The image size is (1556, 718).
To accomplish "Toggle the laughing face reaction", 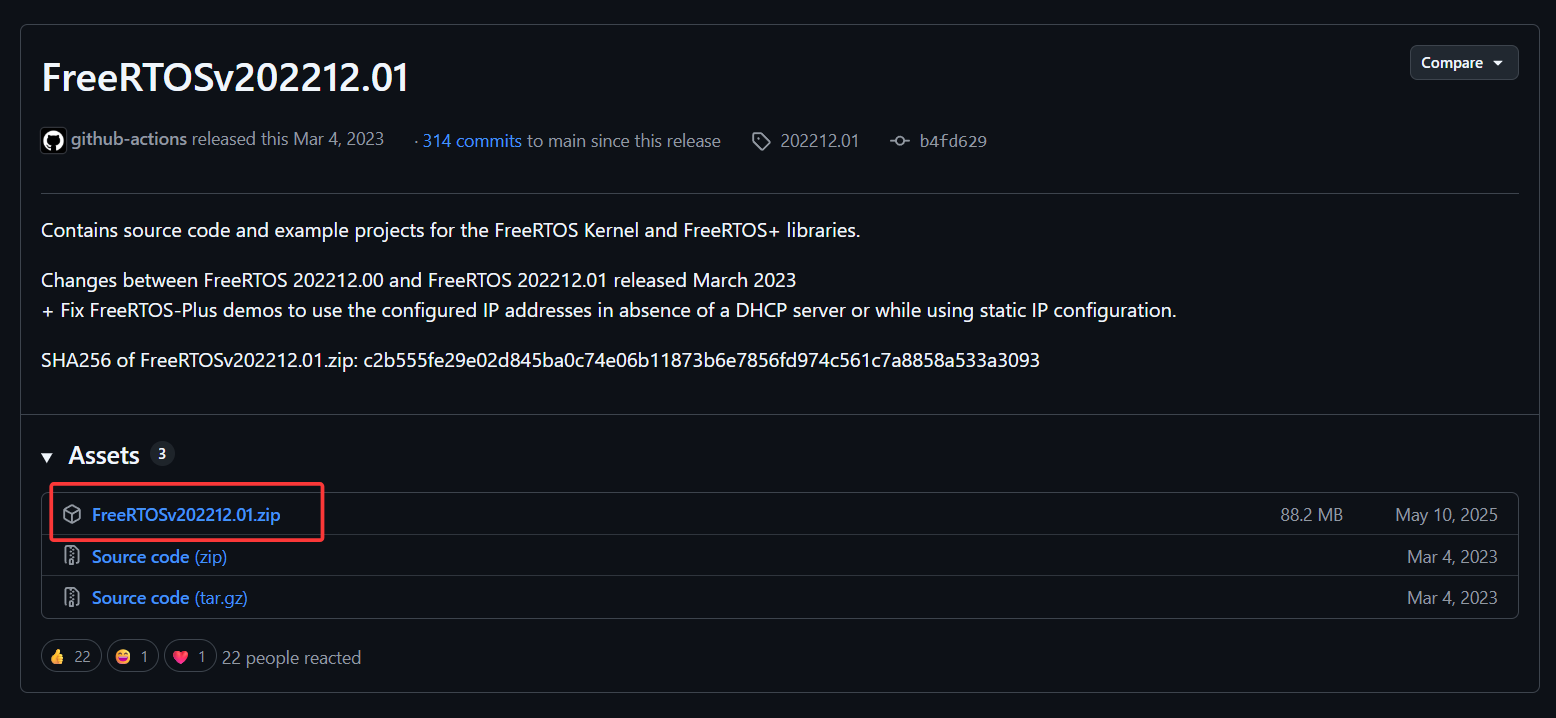I will pyautogui.click(x=133, y=656).
